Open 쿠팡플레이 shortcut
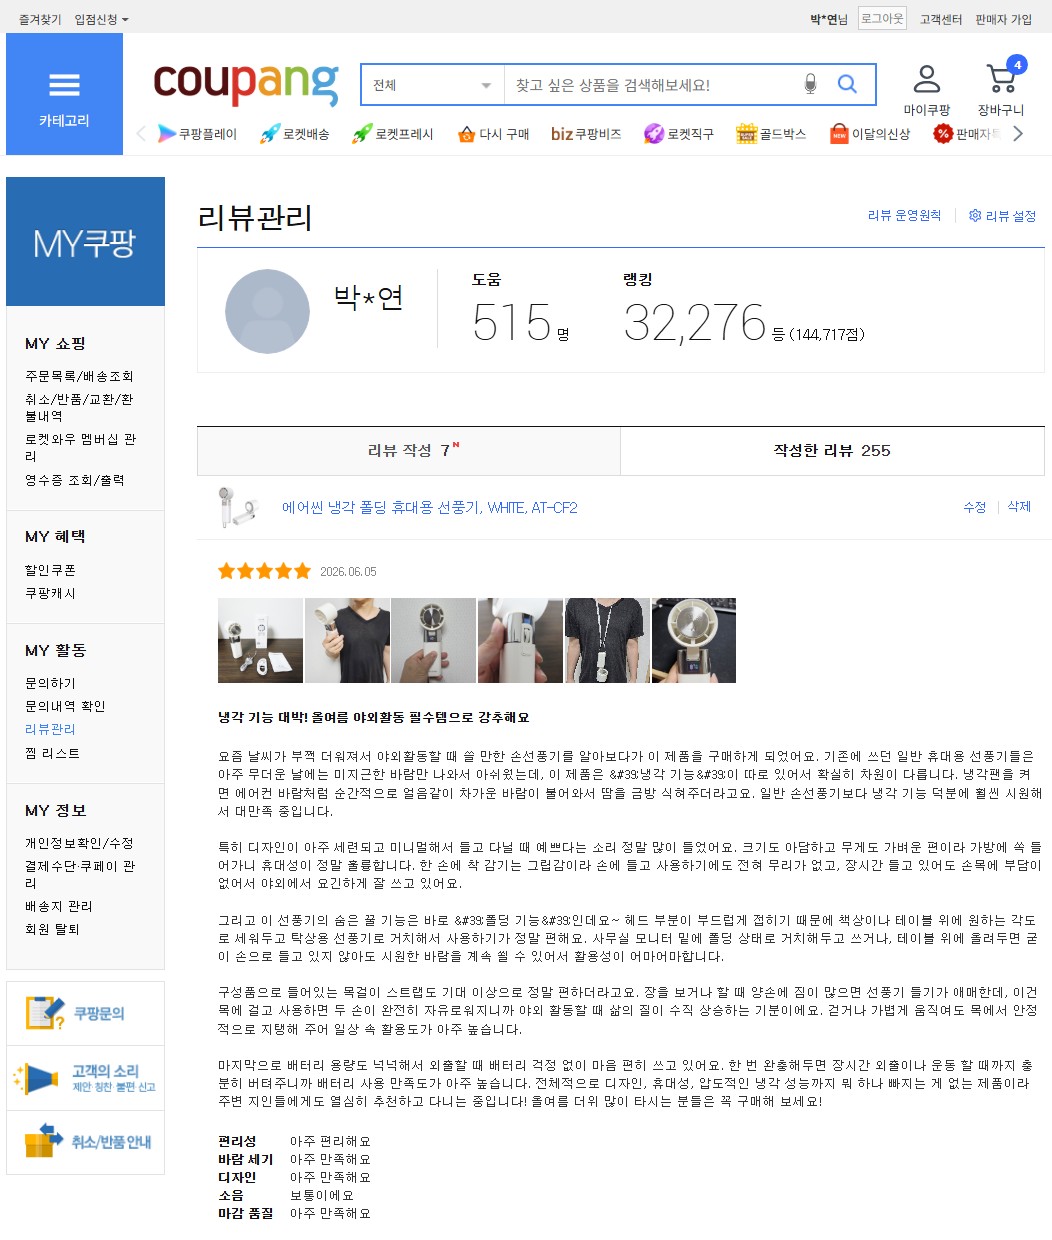The width and height of the screenshot is (1052, 1240). [197, 134]
